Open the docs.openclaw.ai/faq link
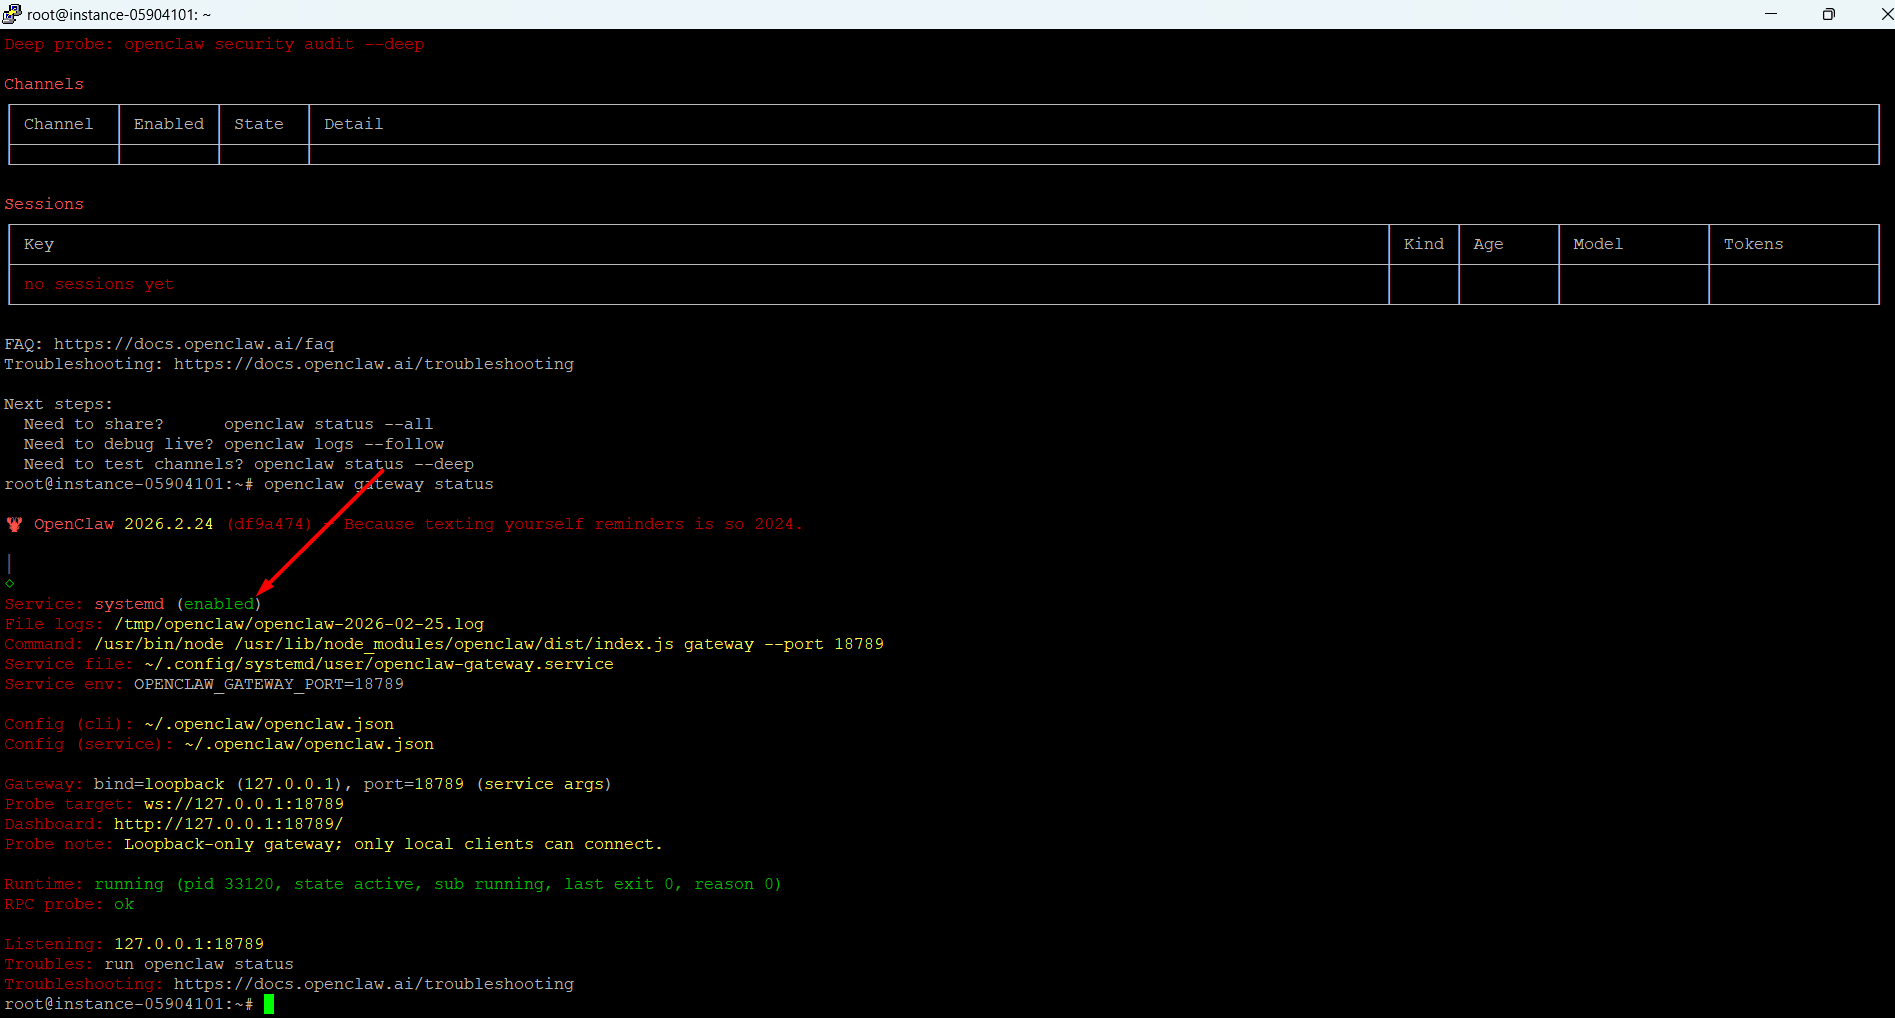This screenshot has width=1895, height=1018. [x=194, y=344]
